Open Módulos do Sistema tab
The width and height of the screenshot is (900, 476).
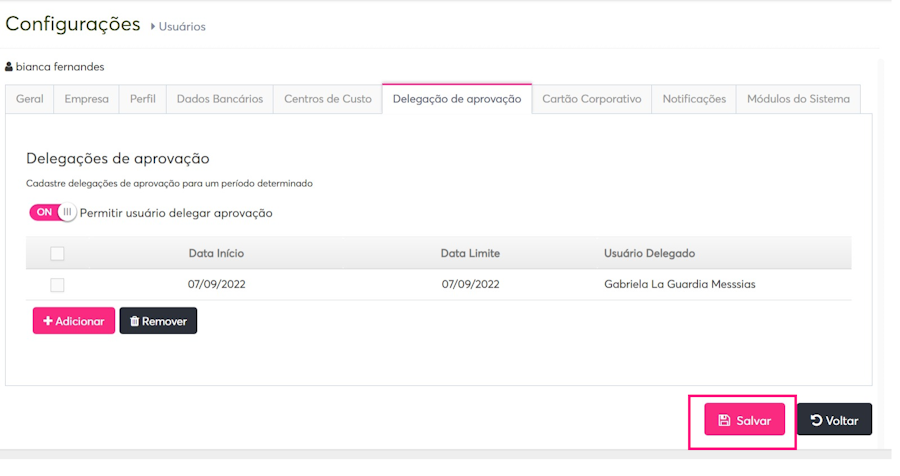tap(798, 99)
